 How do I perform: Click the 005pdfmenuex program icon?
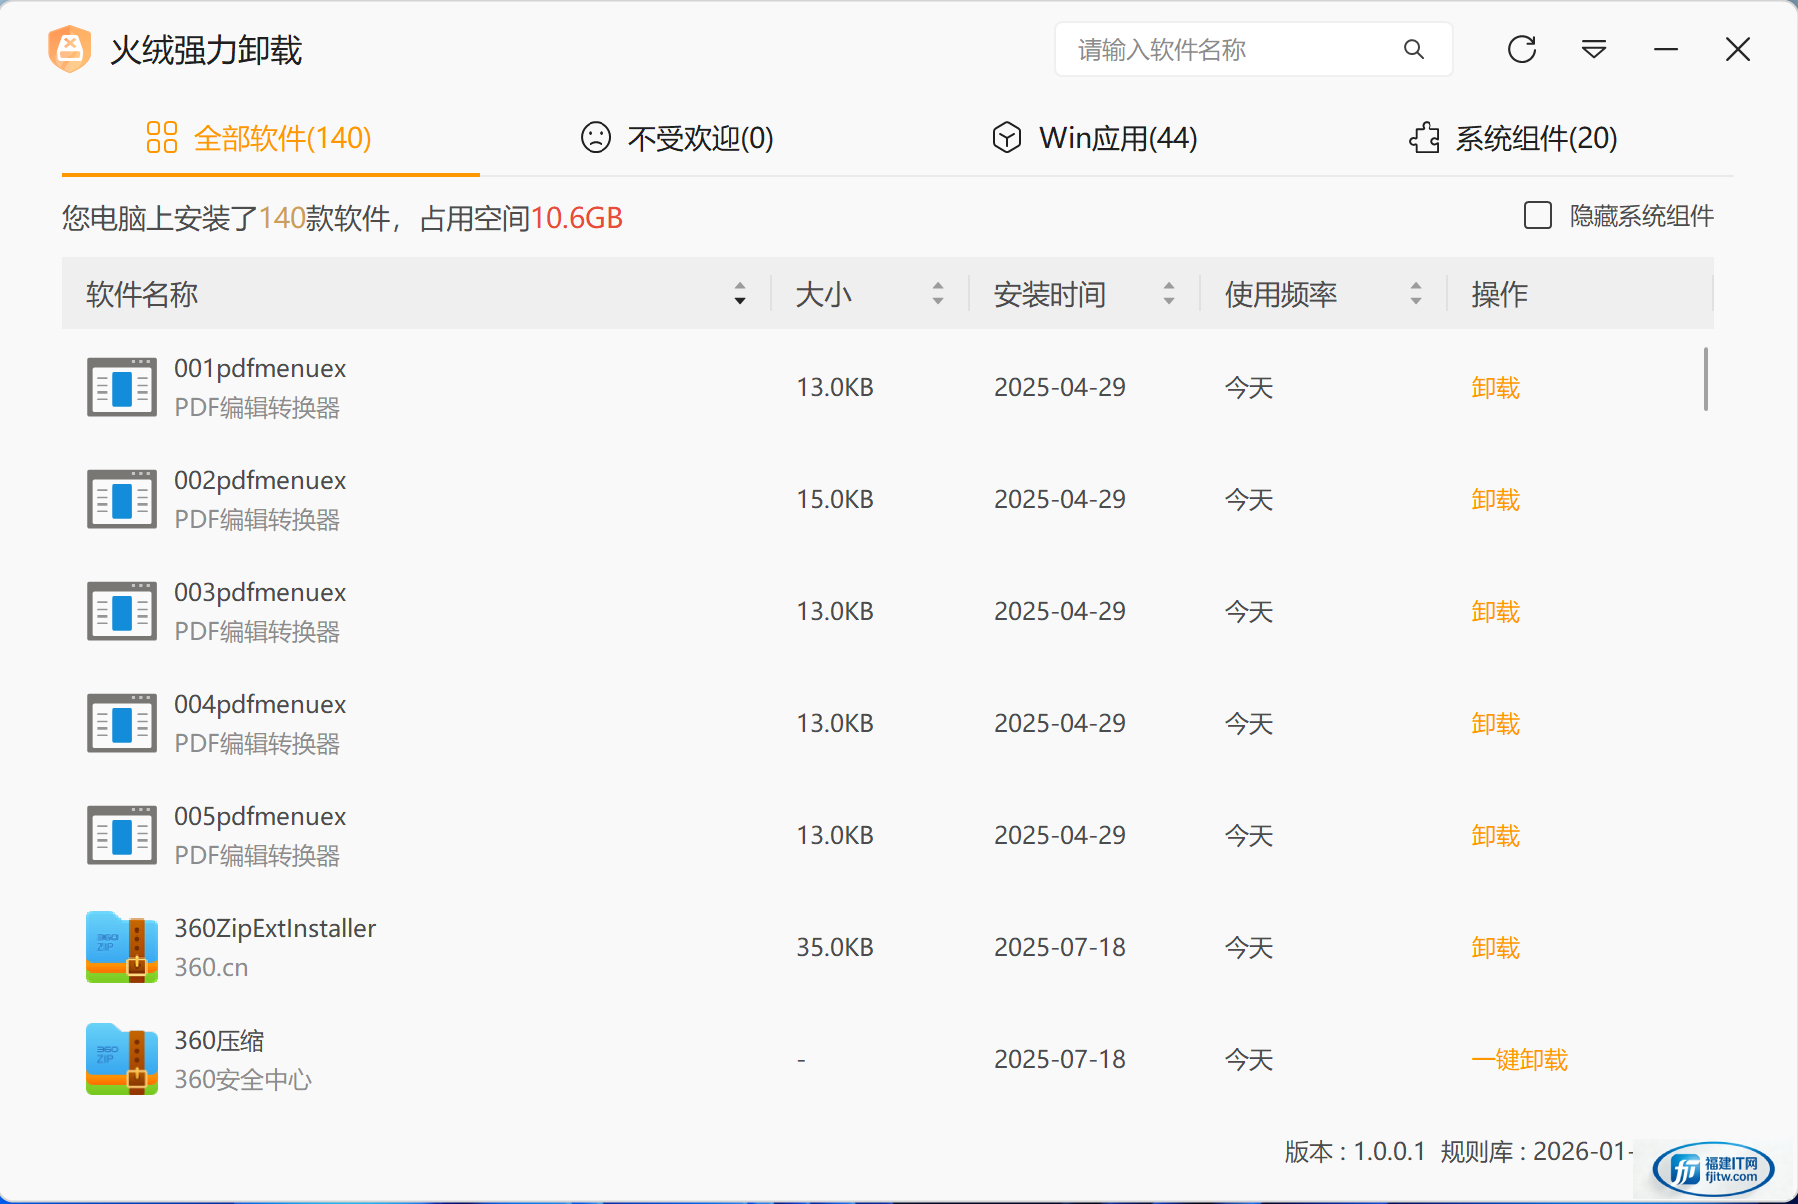121,835
